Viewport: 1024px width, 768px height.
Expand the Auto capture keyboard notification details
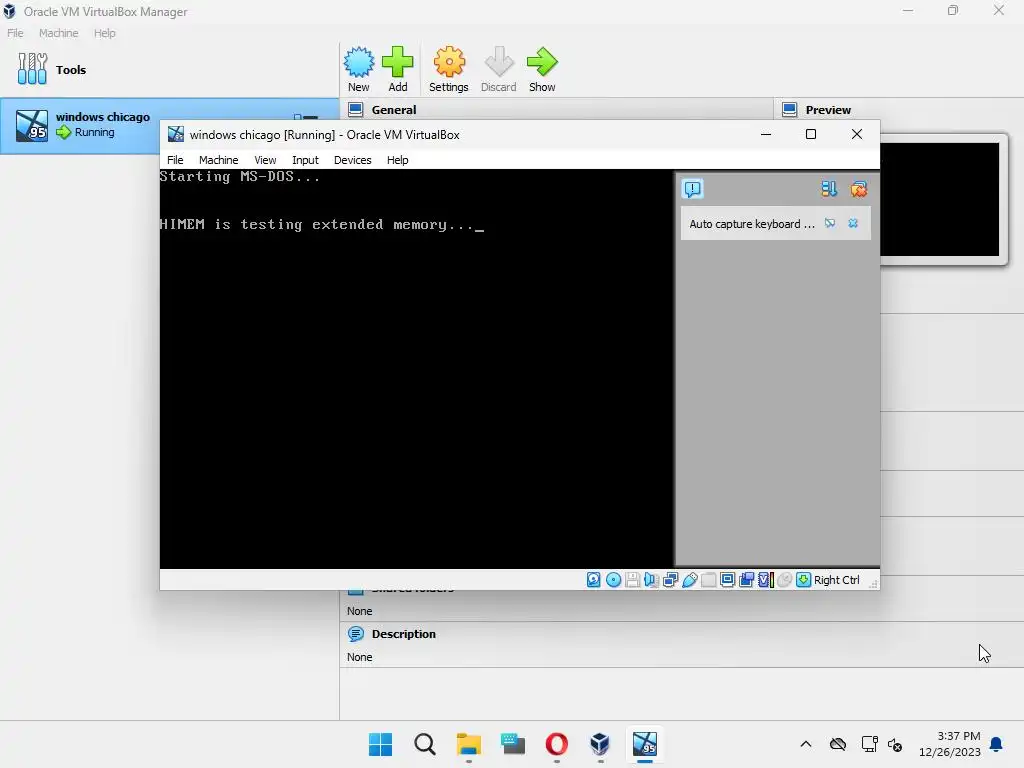829,223
